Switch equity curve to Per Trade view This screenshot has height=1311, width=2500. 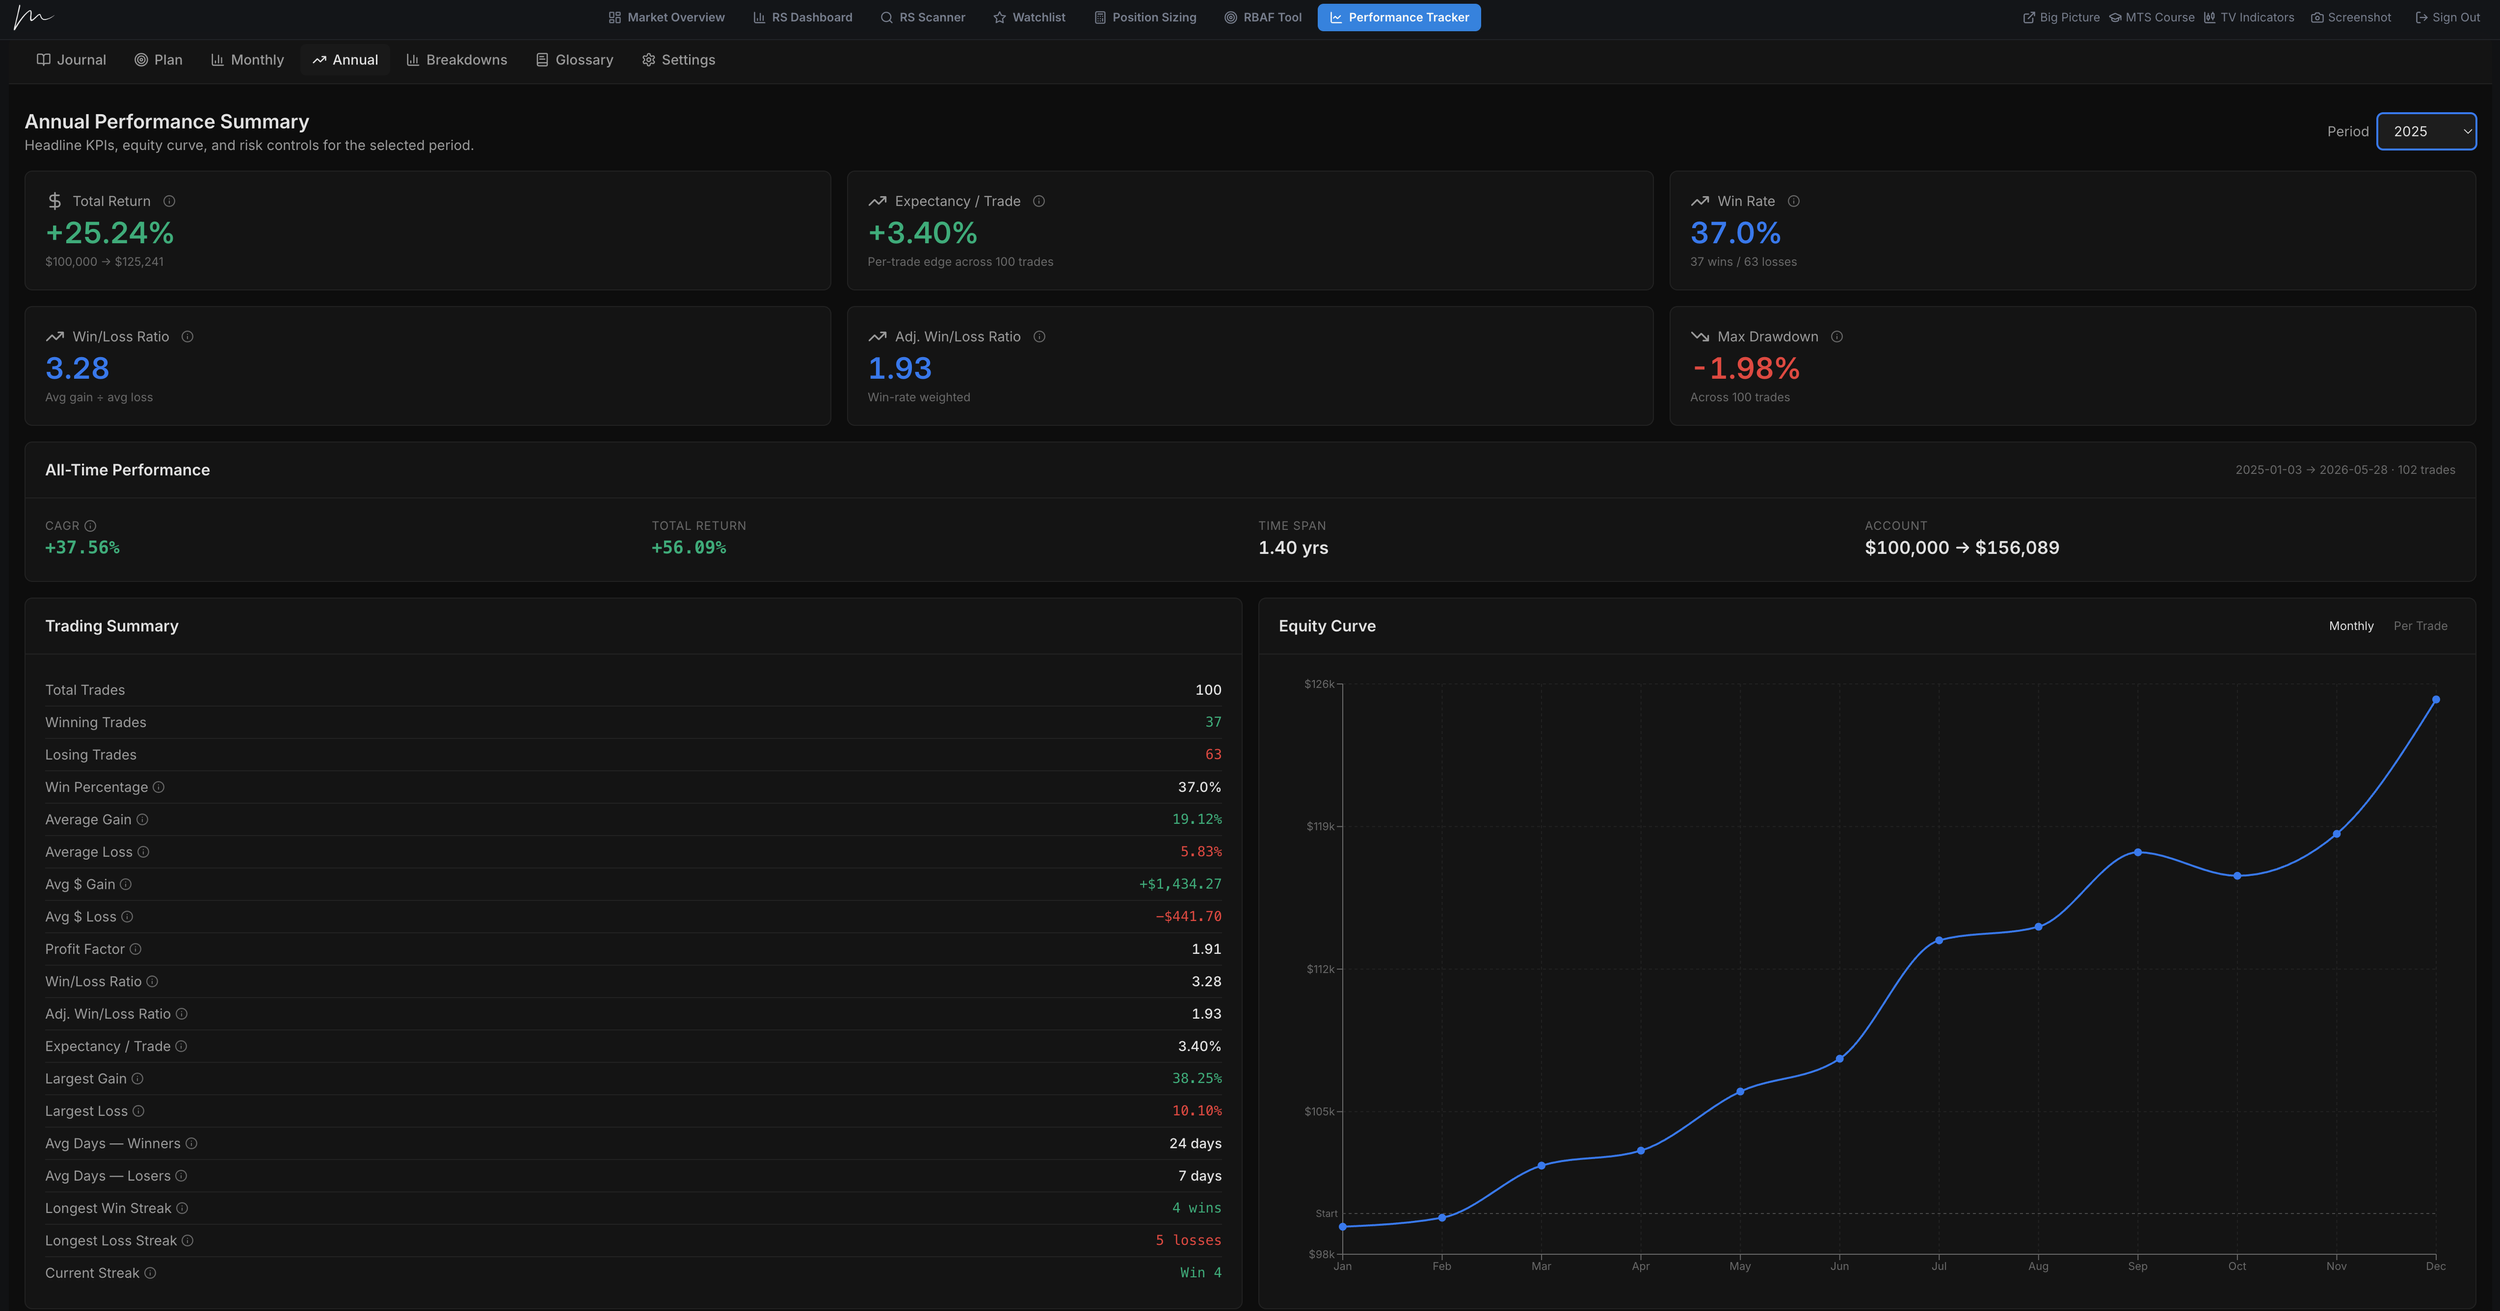2420,626
